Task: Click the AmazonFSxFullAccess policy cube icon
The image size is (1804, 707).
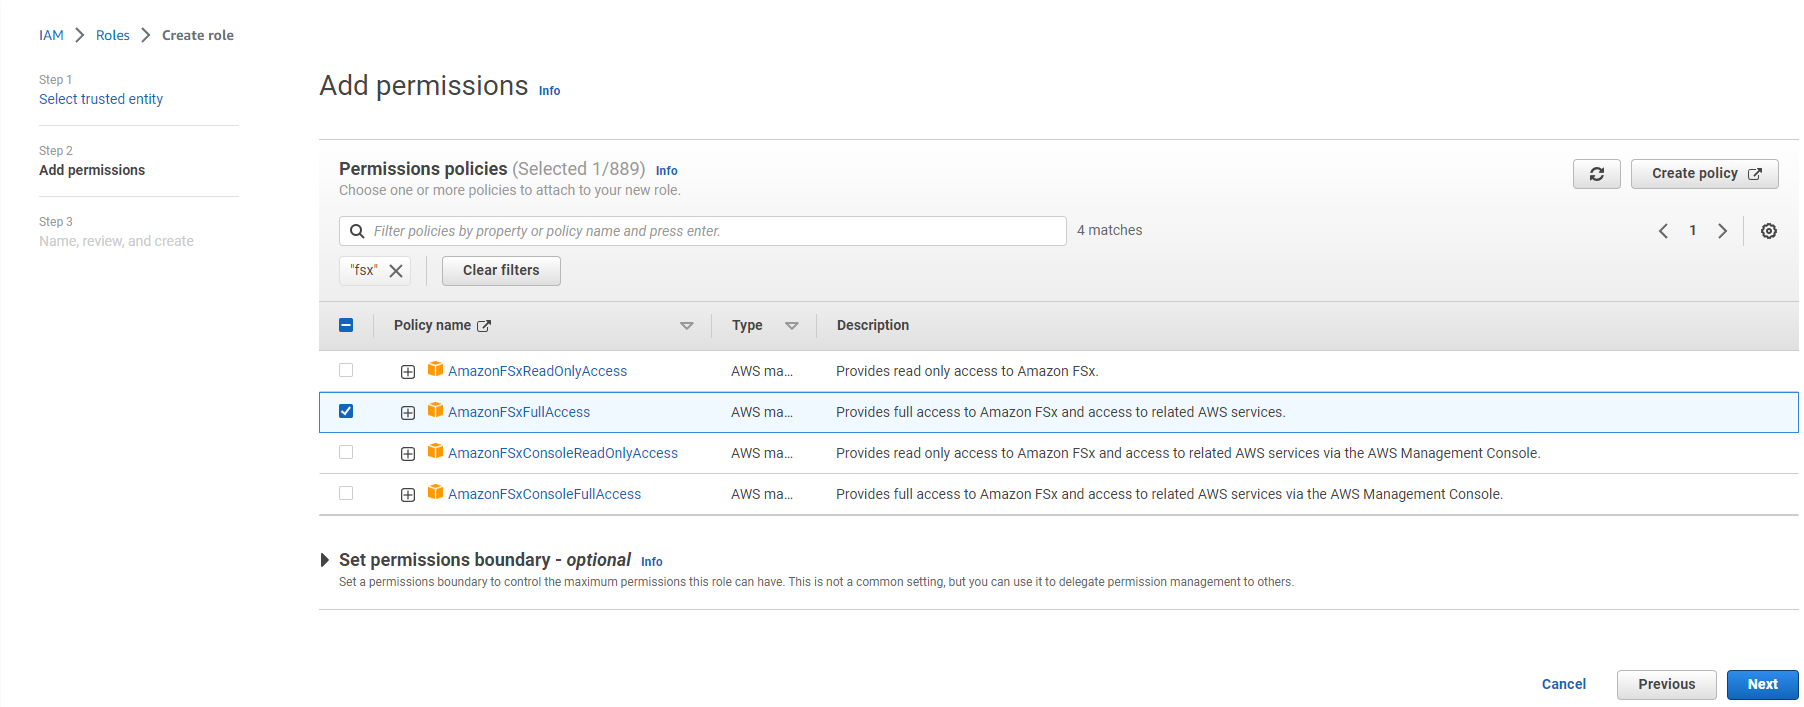Action: tap(435, 410)
